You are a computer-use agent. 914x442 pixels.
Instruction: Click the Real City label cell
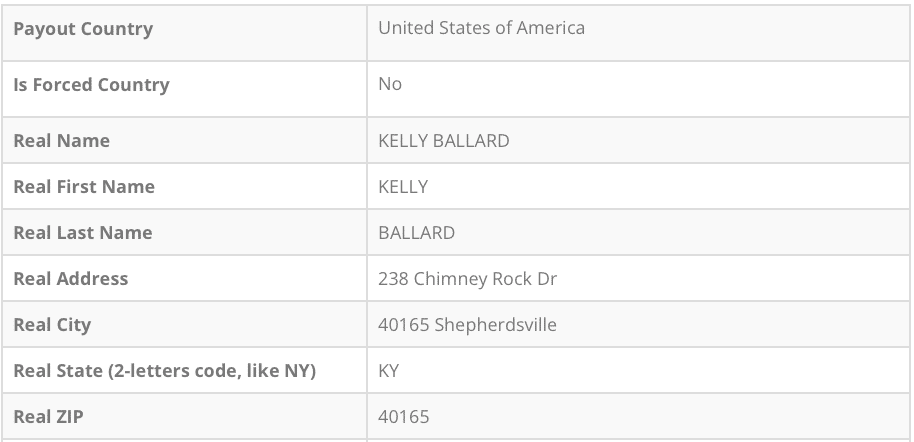(x=52, y=325)
